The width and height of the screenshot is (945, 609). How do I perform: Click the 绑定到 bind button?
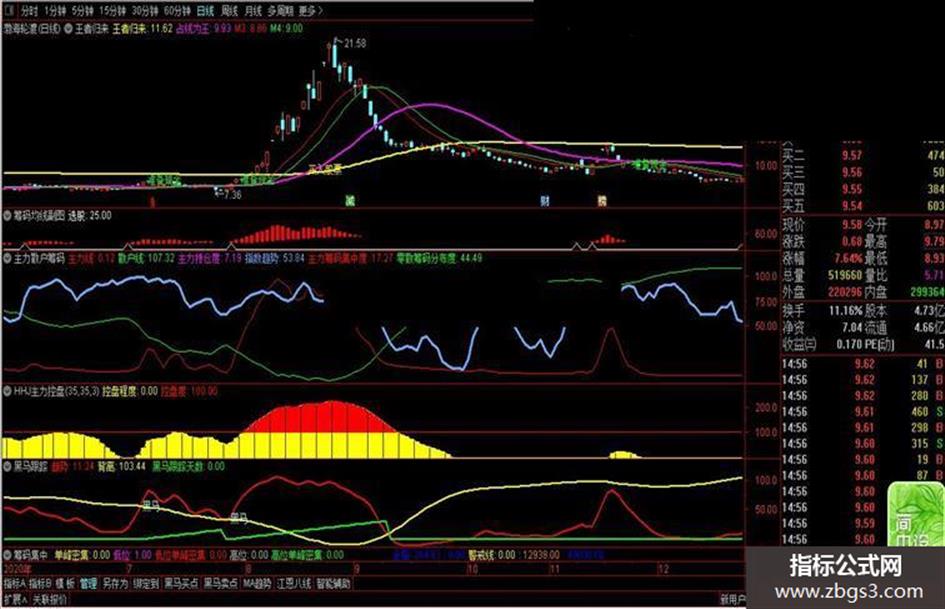(x=146, y=583)
